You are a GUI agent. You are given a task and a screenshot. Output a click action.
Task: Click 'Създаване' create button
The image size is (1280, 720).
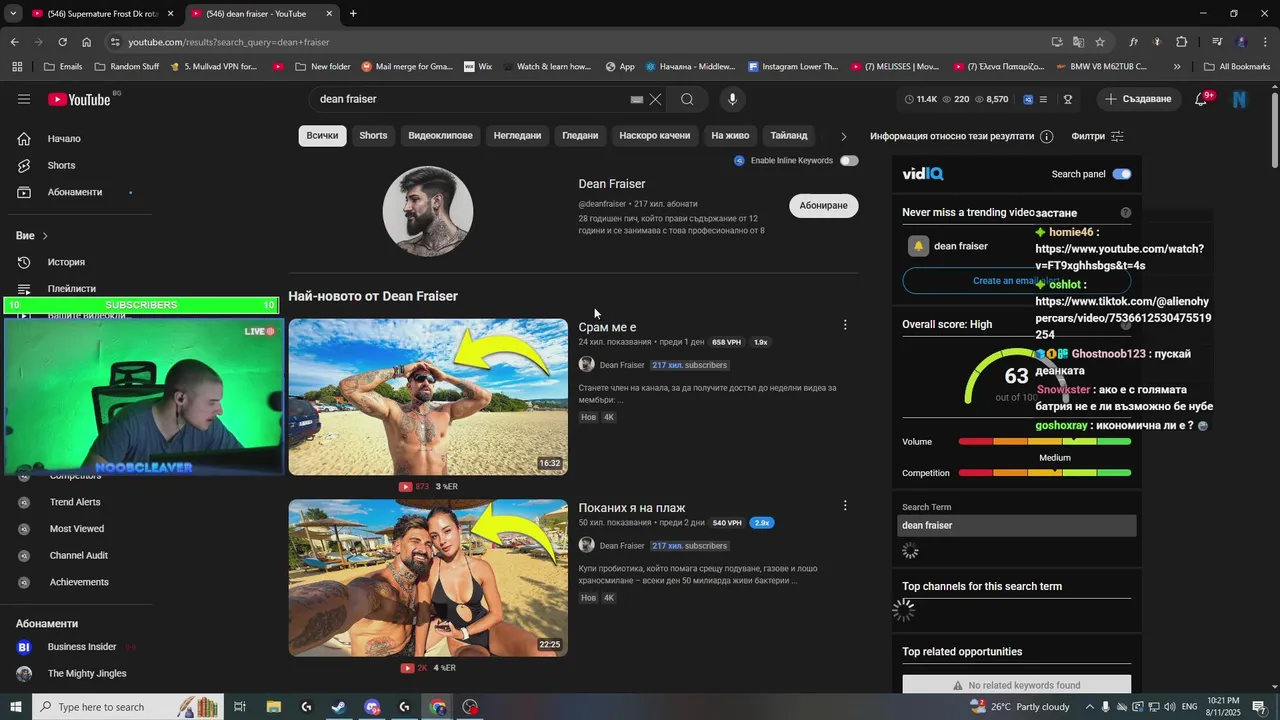coord(1138,99)
